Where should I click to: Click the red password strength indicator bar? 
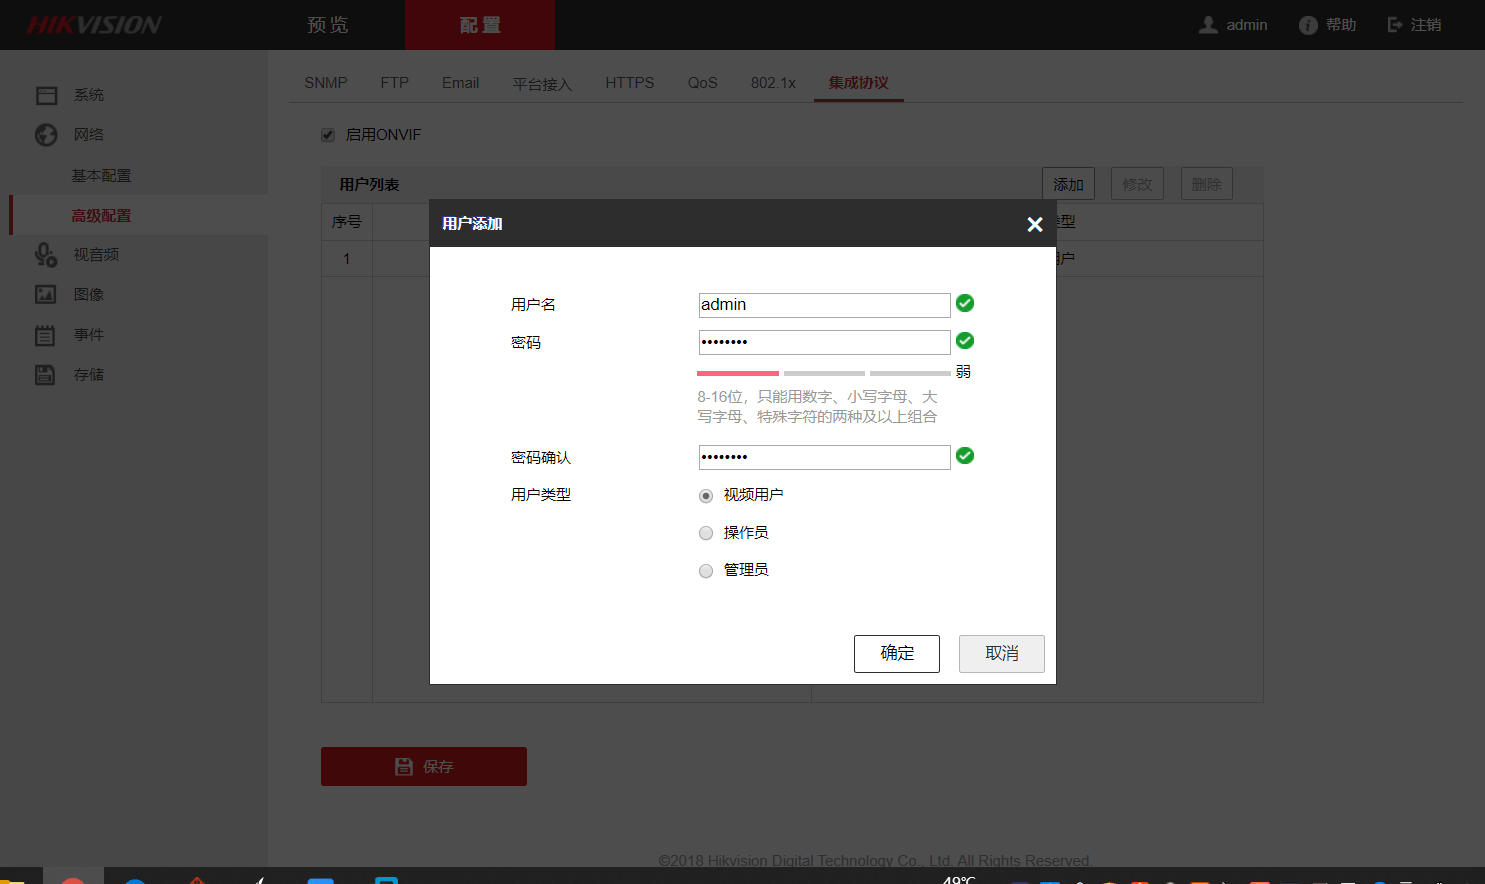click(737, 372)
